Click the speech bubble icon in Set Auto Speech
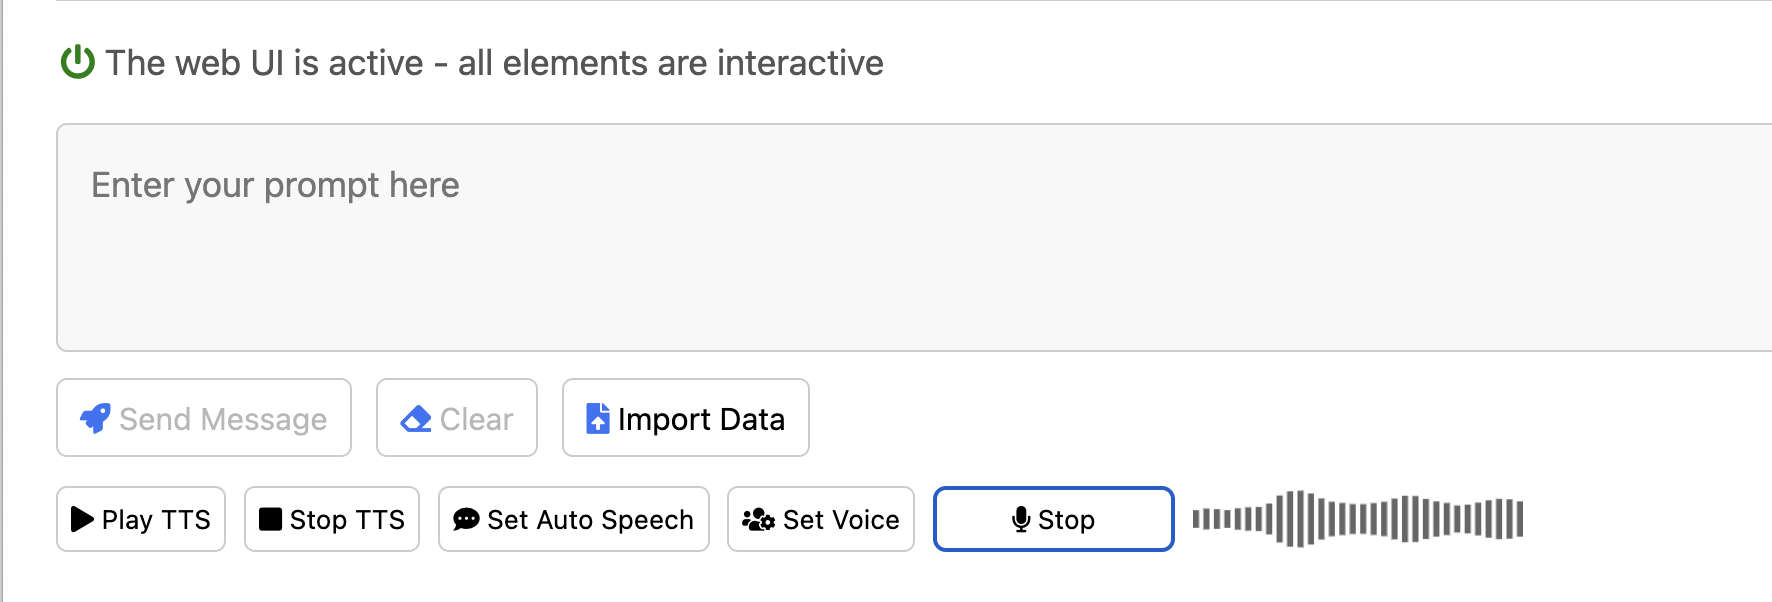1772x602 pixels. (x=466, y=519)
